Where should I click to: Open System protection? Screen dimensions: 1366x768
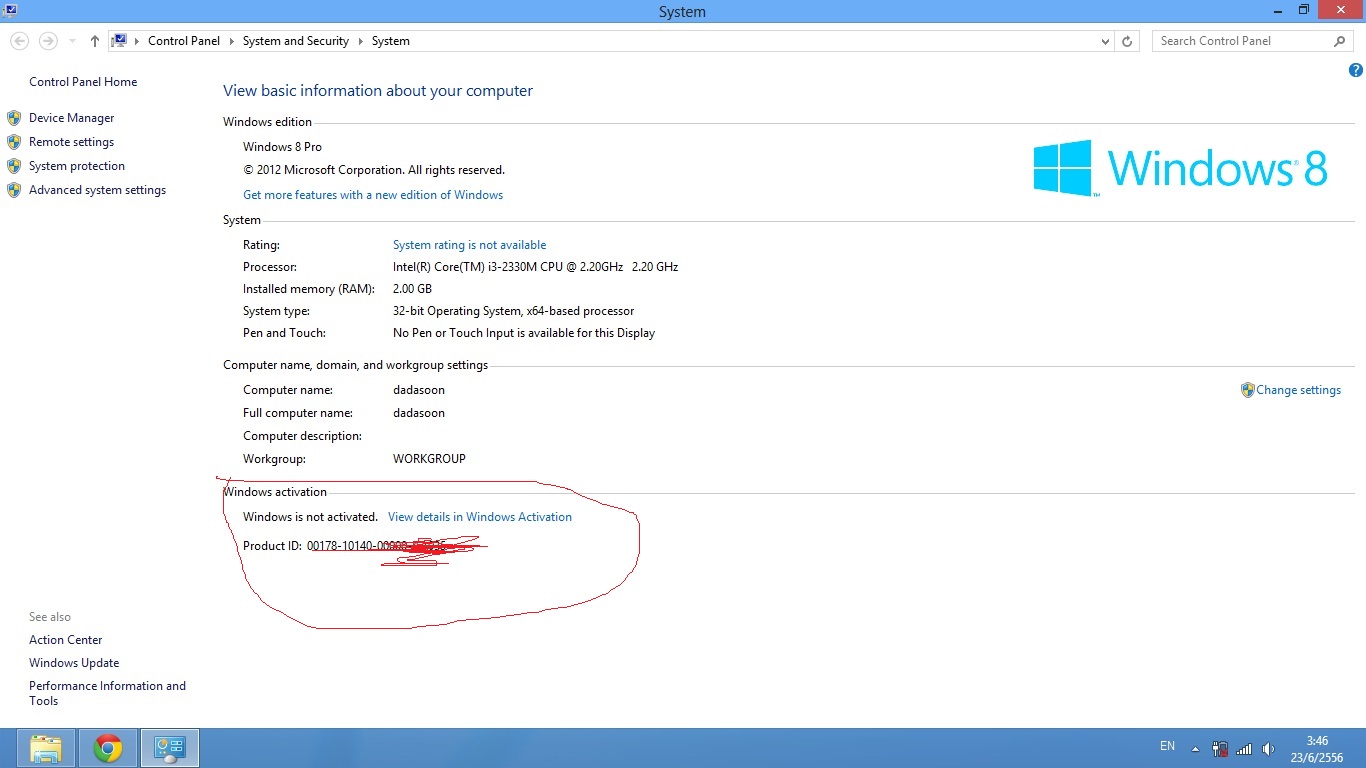tap(77, 166)
